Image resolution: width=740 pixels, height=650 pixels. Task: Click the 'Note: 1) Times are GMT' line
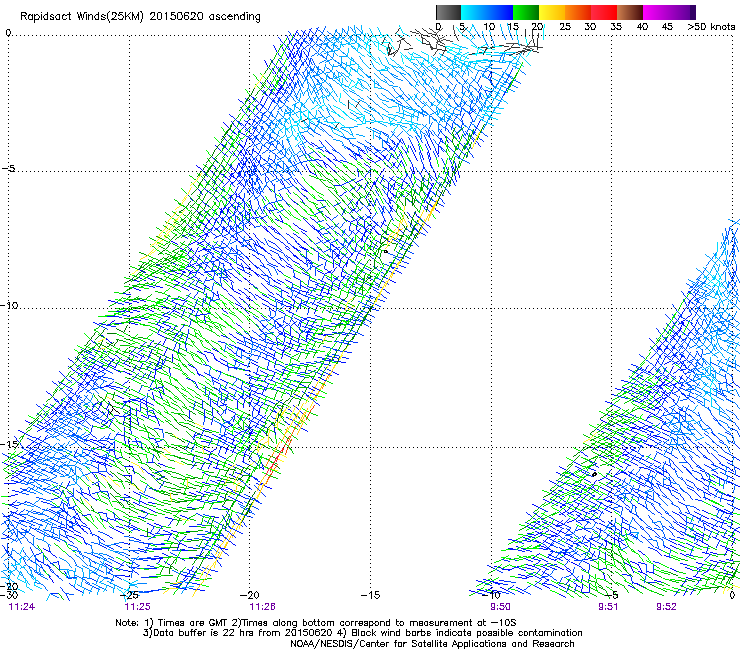[x=316, y=623]
